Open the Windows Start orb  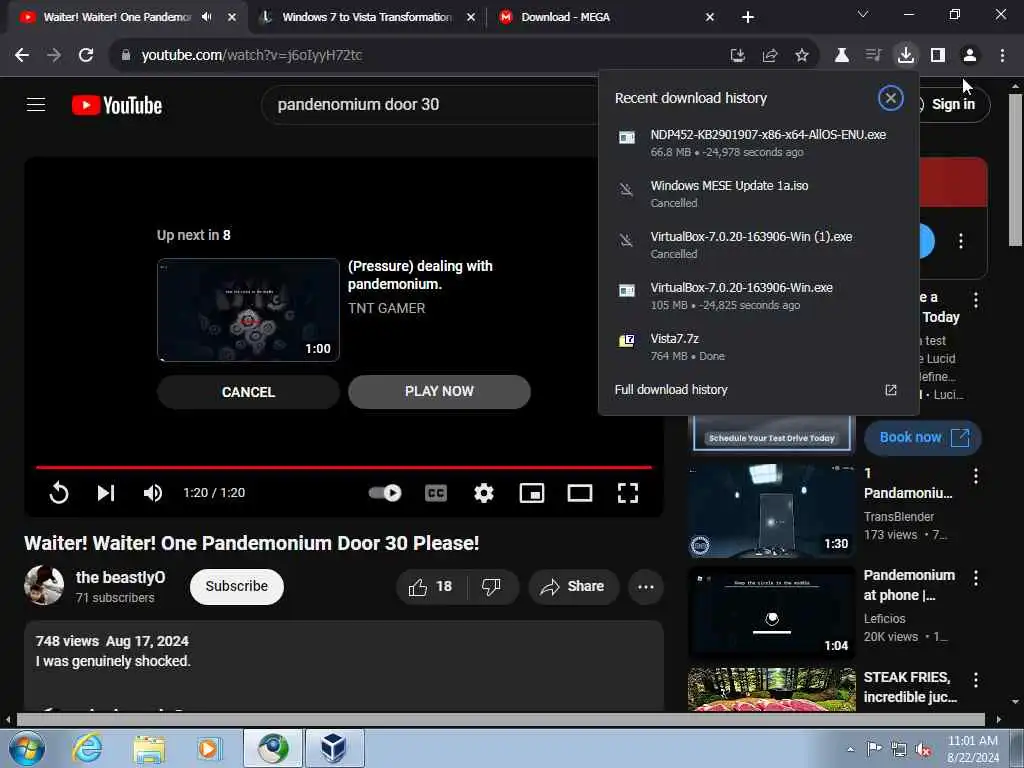(x=27, y=748)
